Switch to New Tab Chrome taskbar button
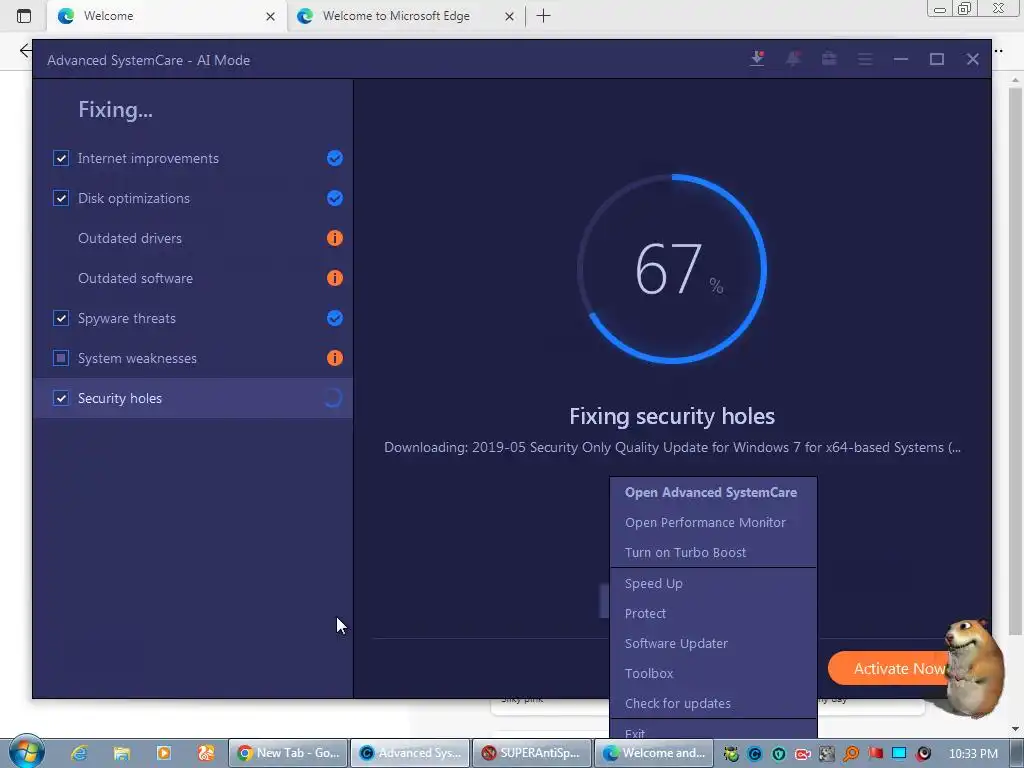Screen dimensions: 1024x768 [x=288, y=753]
